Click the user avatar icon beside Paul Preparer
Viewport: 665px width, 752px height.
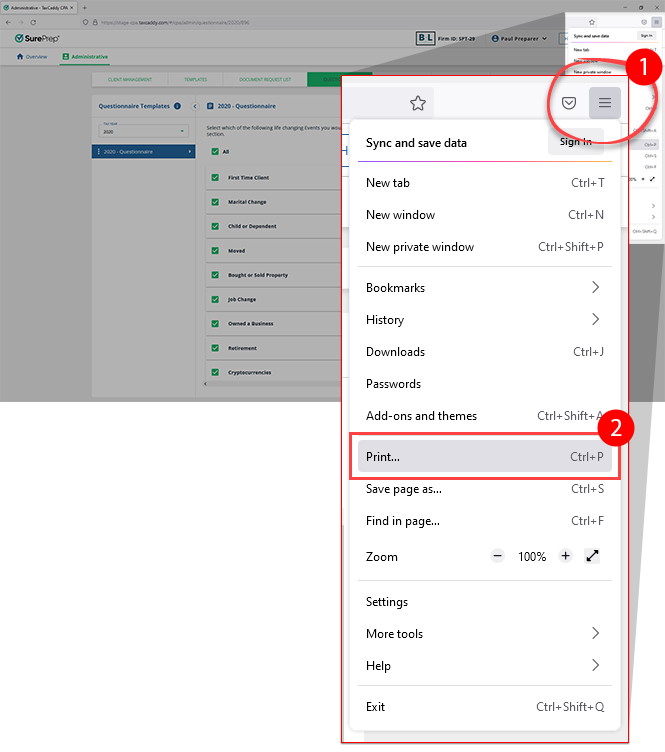495,38
